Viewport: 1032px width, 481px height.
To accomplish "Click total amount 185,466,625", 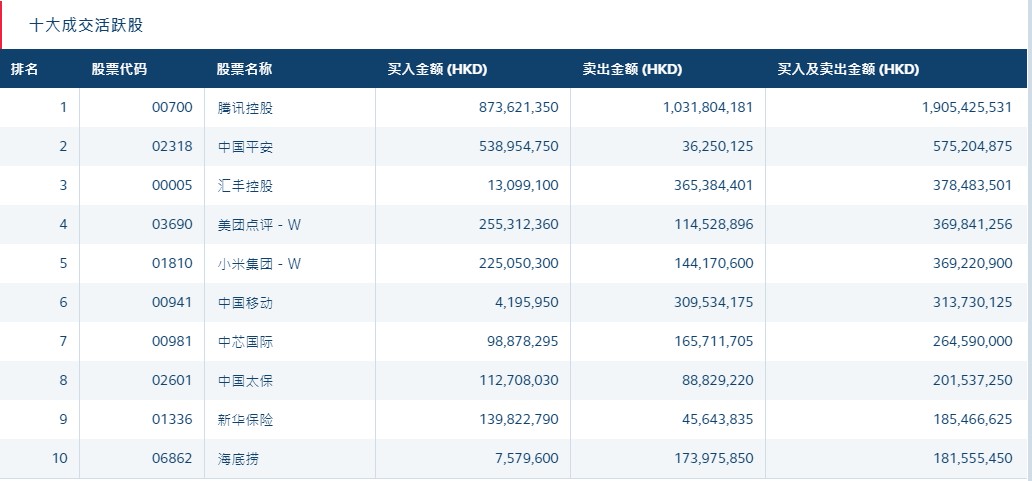I will [x=972, y=419].
